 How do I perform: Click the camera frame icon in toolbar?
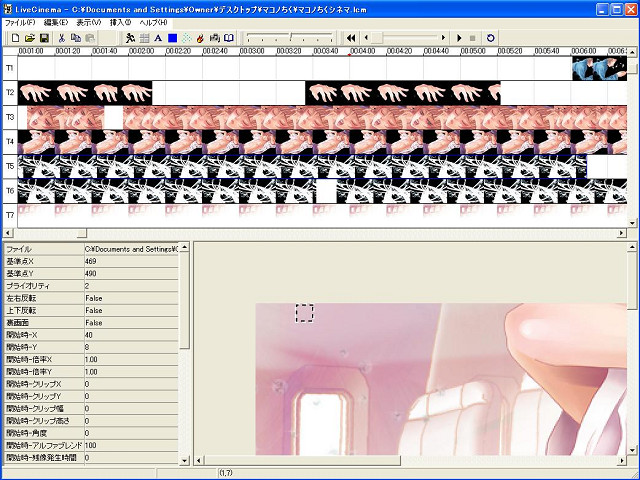(215, 38)
